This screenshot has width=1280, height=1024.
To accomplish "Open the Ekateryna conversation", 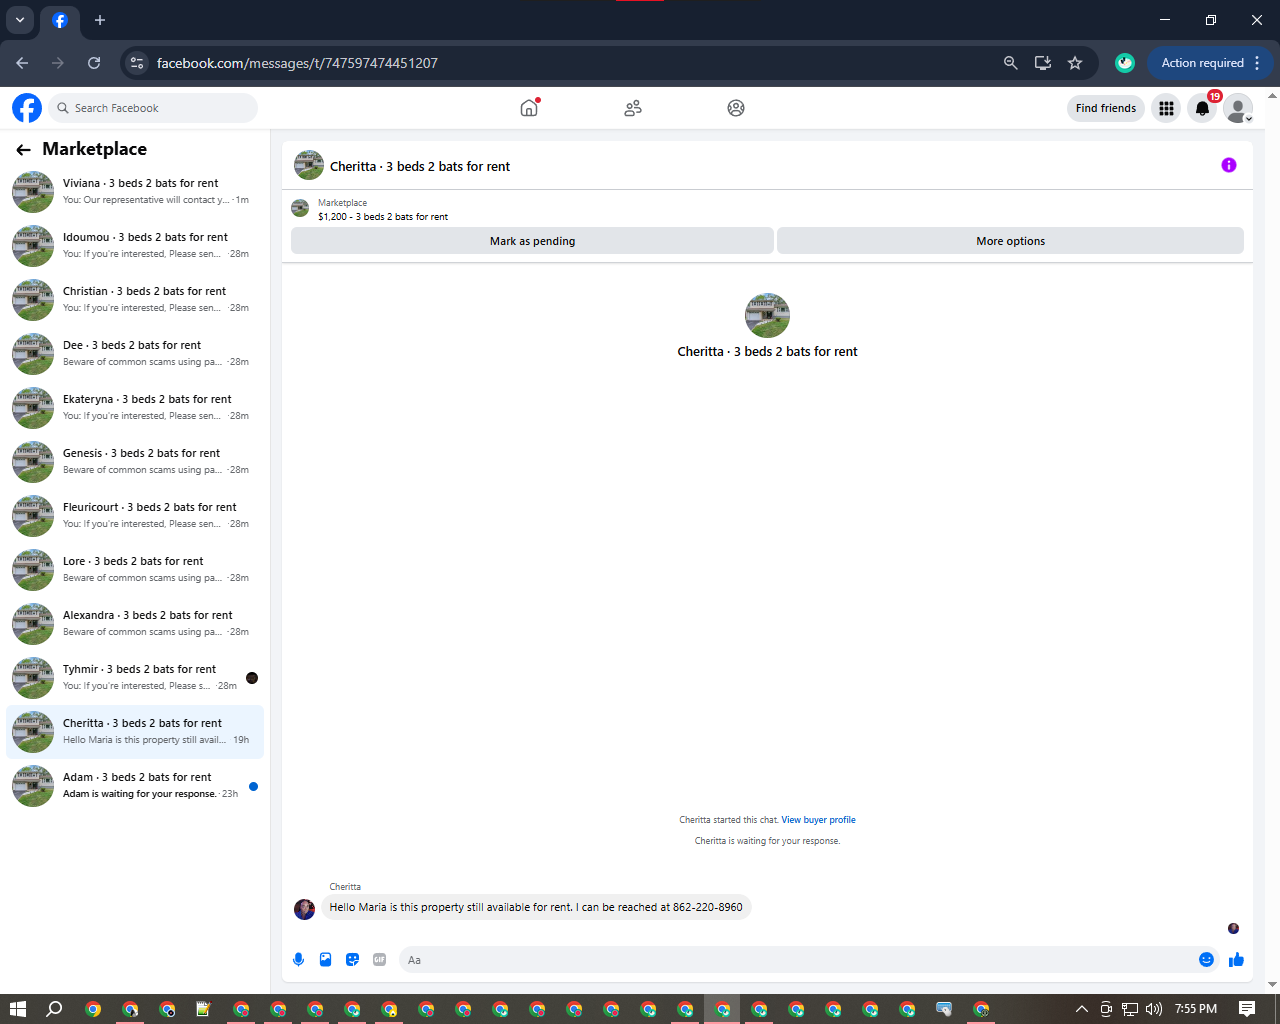I will pos(135,408).
